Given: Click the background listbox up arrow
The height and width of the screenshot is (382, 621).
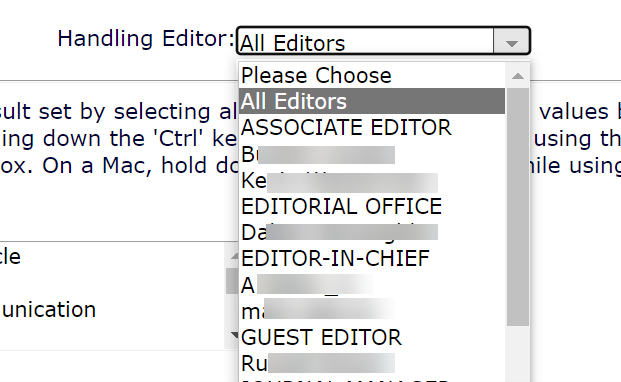Looking at the screenshot, I should click(x=233, y=256).
